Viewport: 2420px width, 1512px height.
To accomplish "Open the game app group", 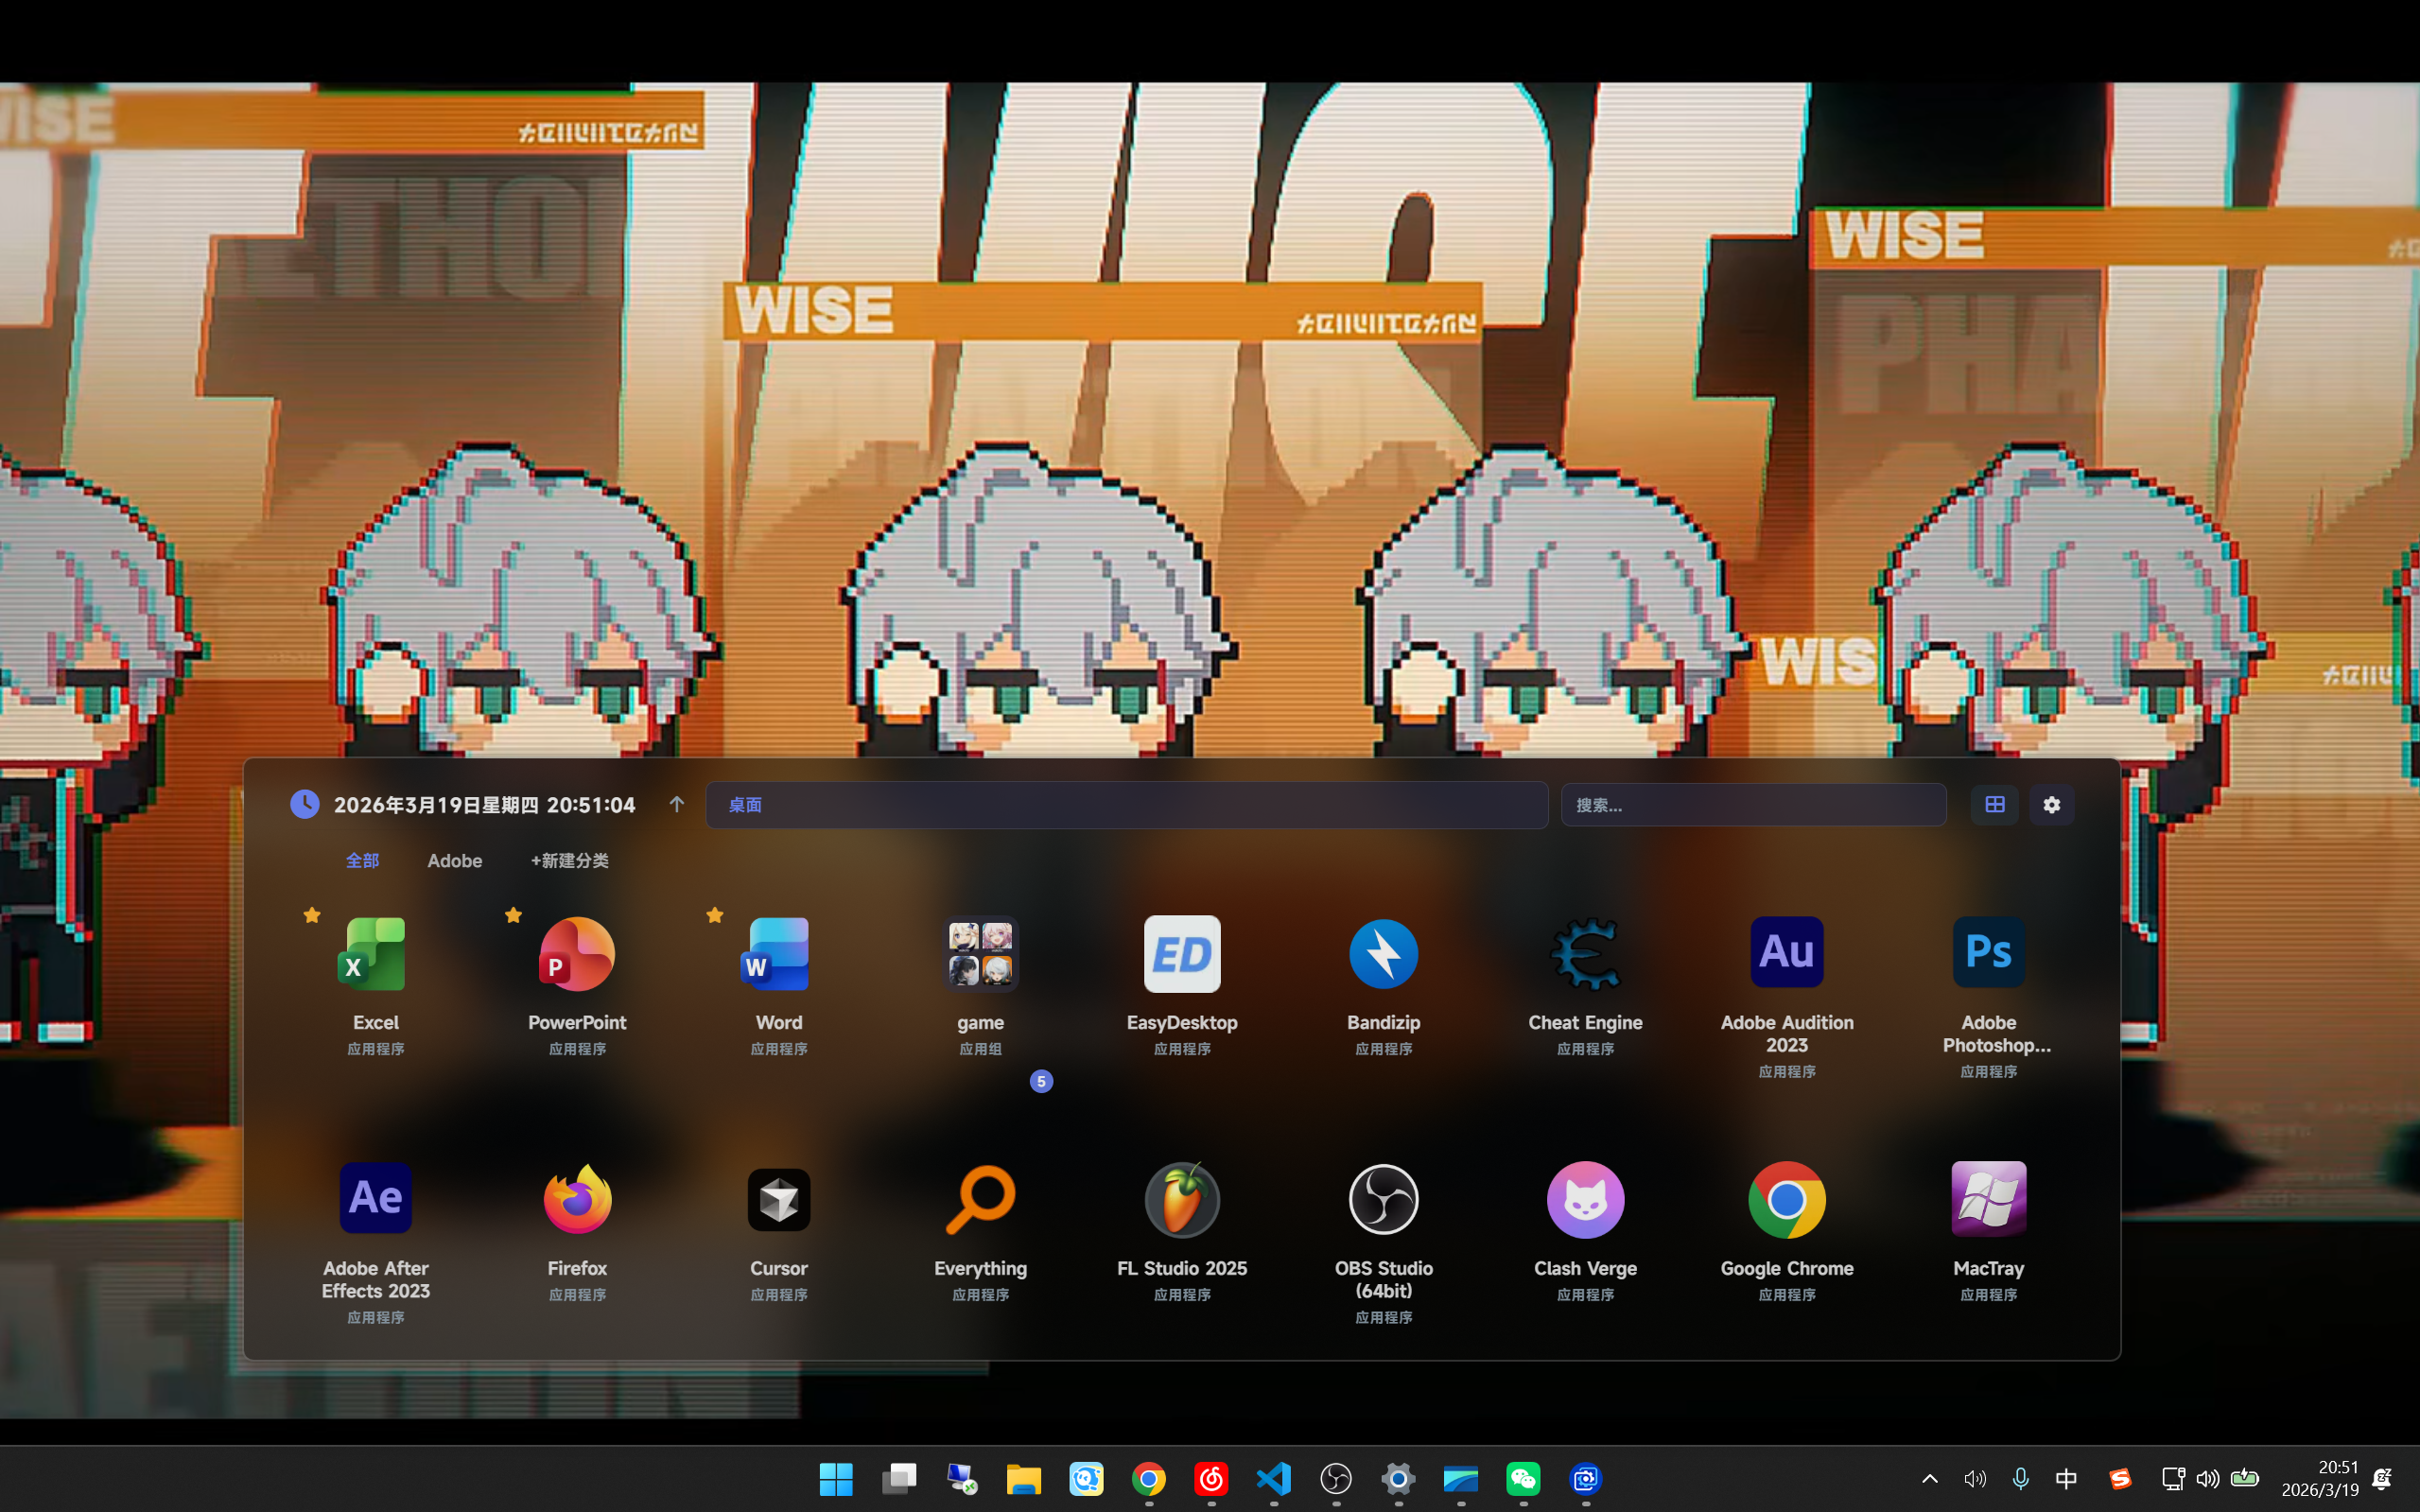I will (x=980, y=954).
